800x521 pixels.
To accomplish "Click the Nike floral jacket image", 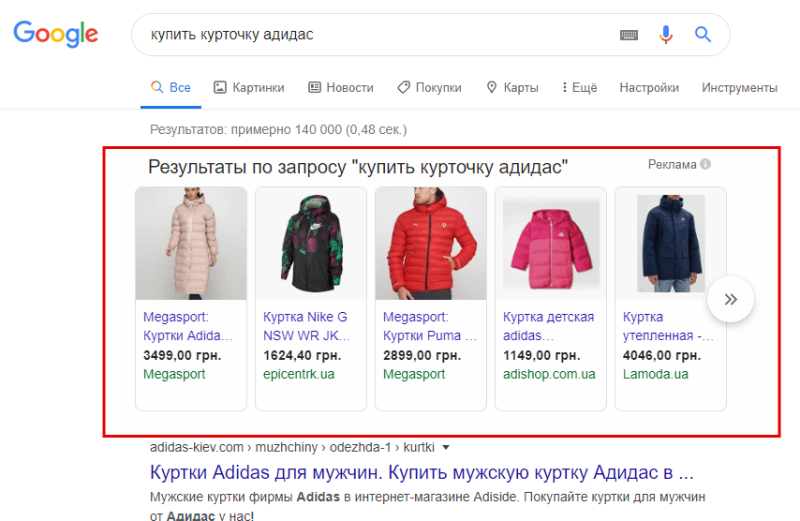I will (x=311, y=243).
